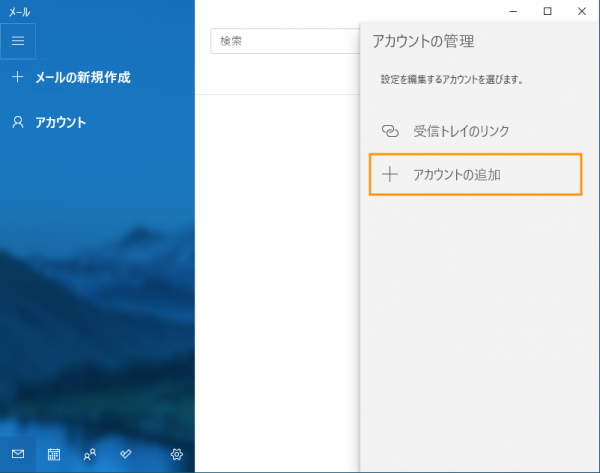Minimize the Mail window
The height and width of the screenshot is (473, 600).
pos(513,11)
